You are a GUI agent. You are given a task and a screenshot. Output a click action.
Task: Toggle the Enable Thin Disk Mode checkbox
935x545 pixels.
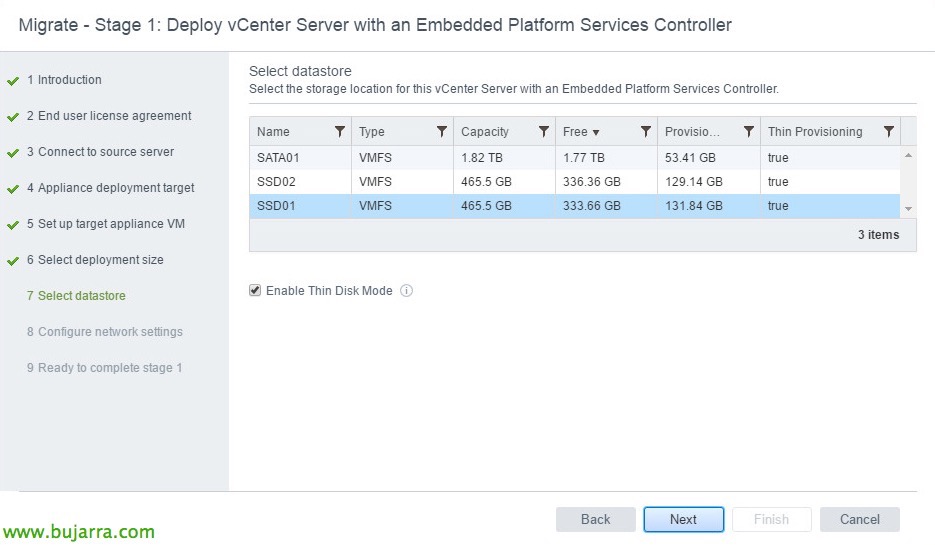255,291
